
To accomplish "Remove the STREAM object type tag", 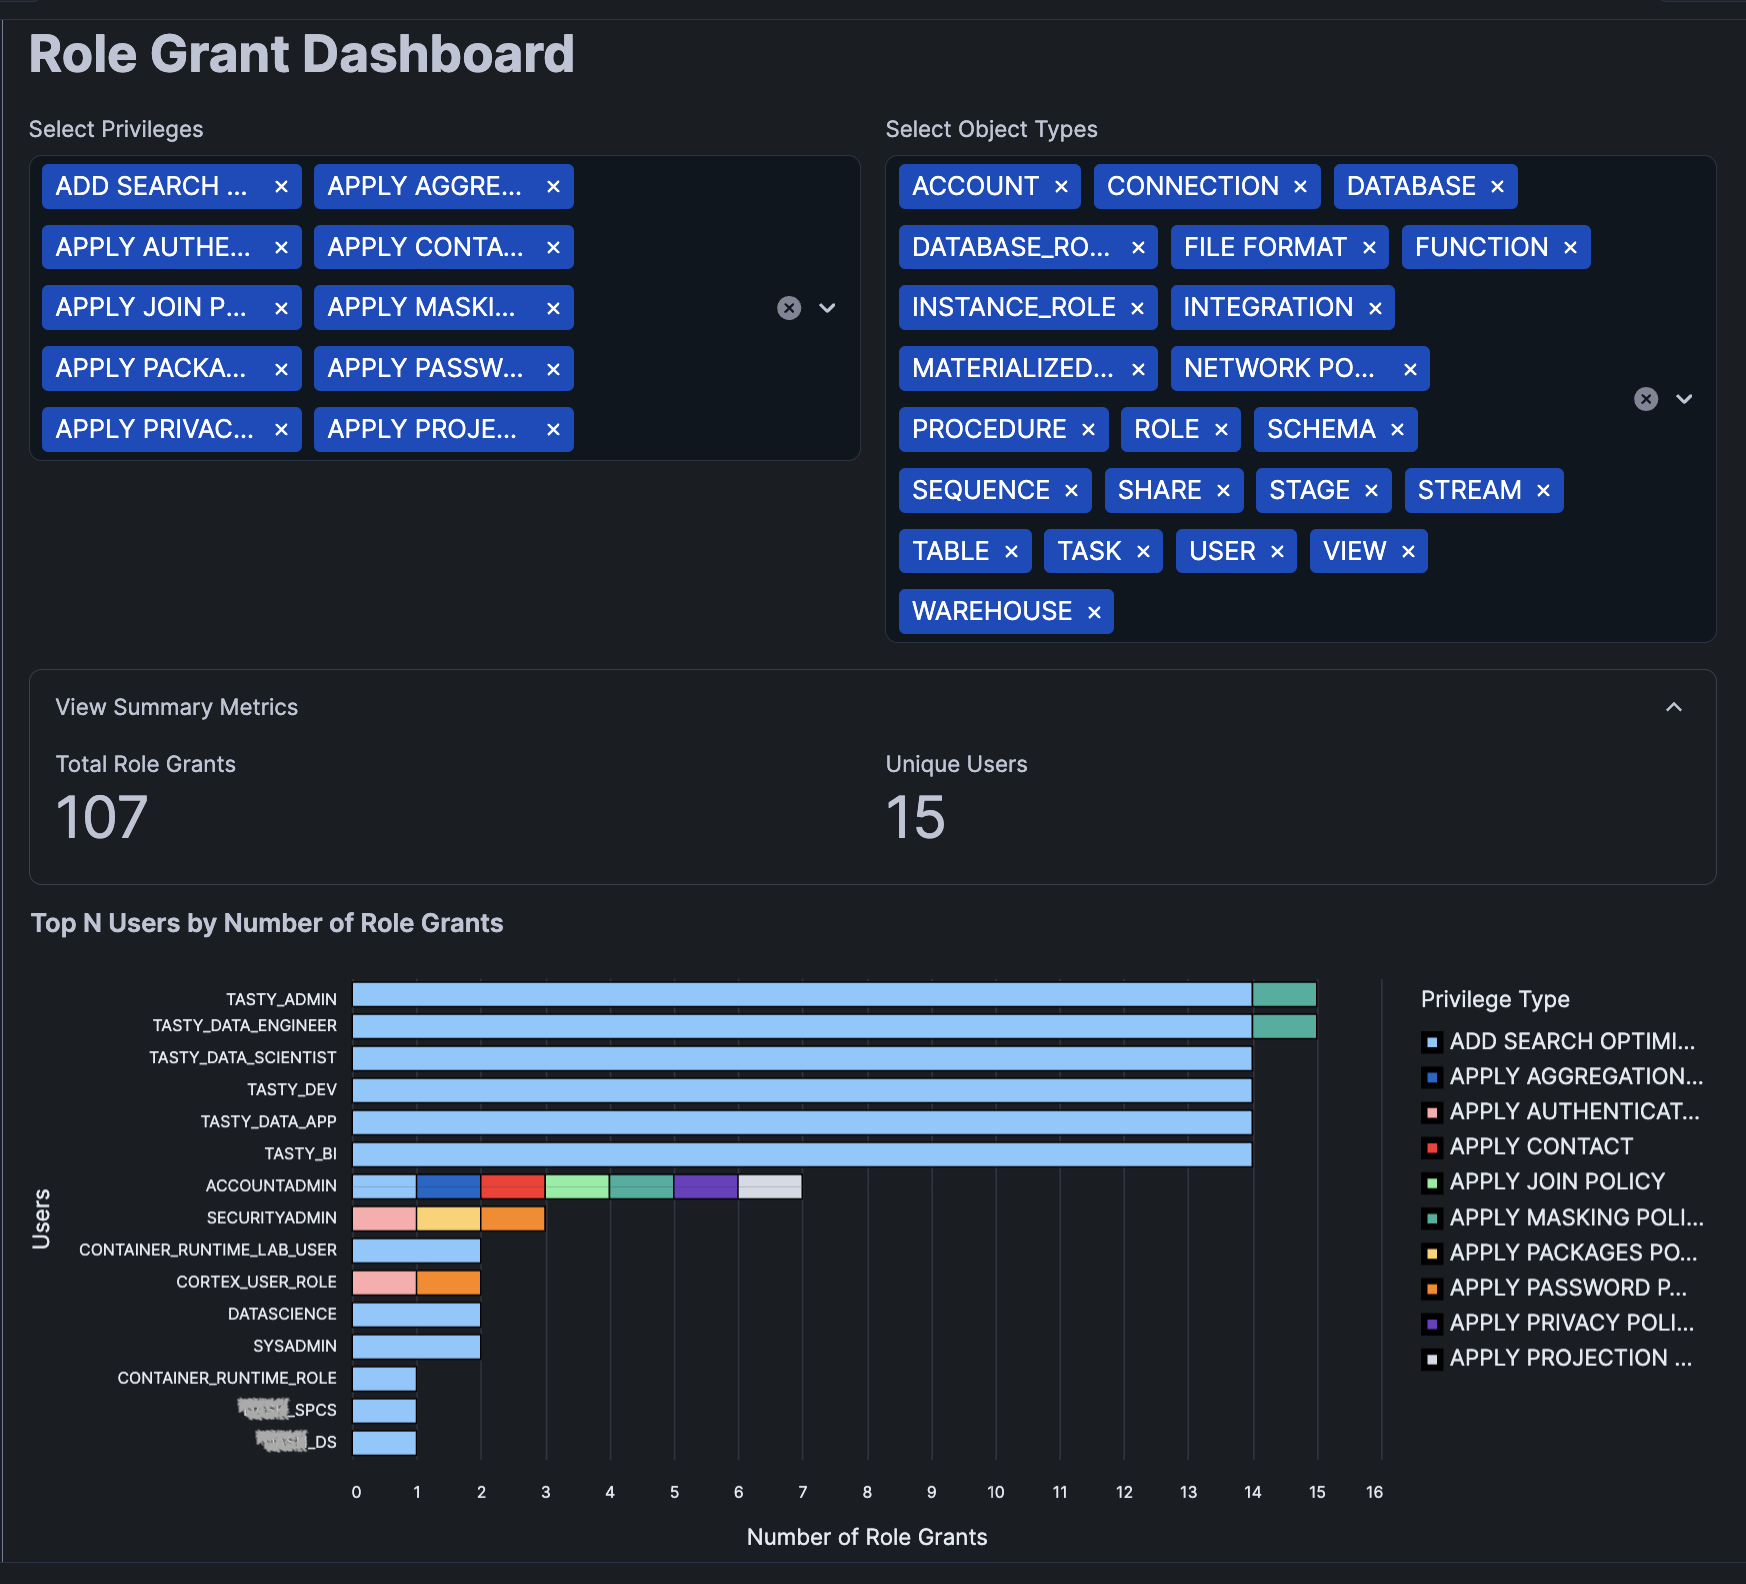I will (1543, 491).
